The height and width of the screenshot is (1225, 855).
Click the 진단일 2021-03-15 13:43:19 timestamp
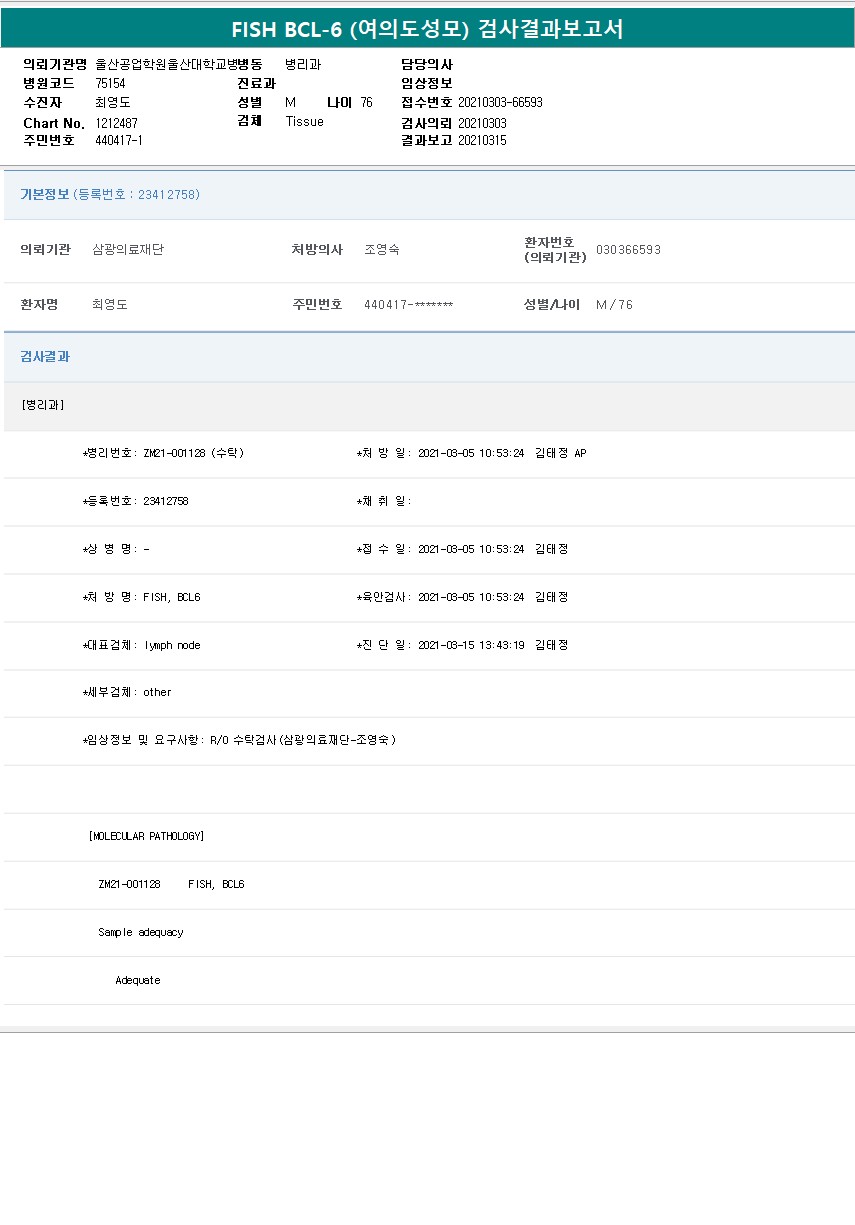coord(470,645)
